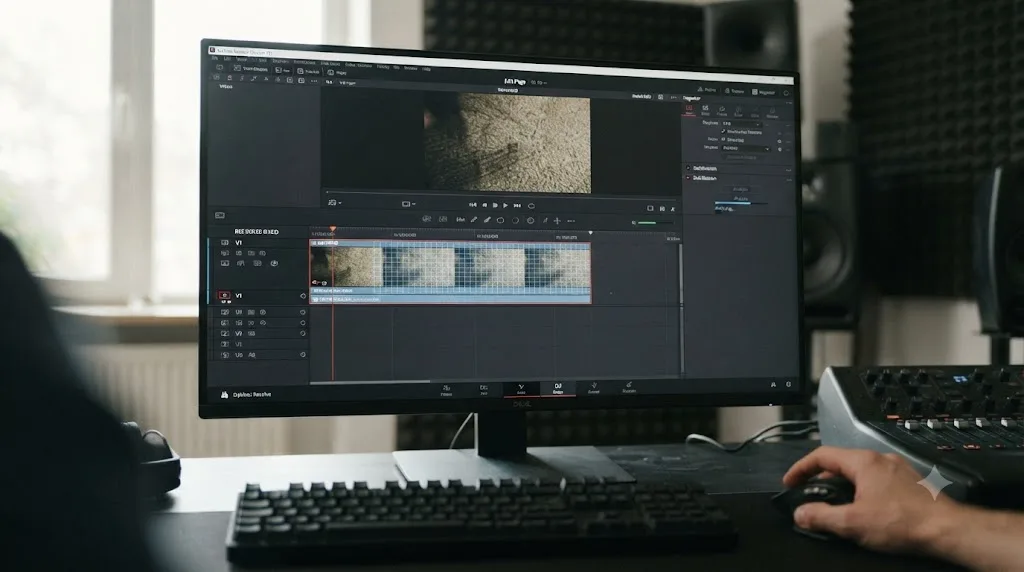The image size is (1024, 572).
Task: Jump to the first frame with the skip-to-start button
Action: point(473,205)
